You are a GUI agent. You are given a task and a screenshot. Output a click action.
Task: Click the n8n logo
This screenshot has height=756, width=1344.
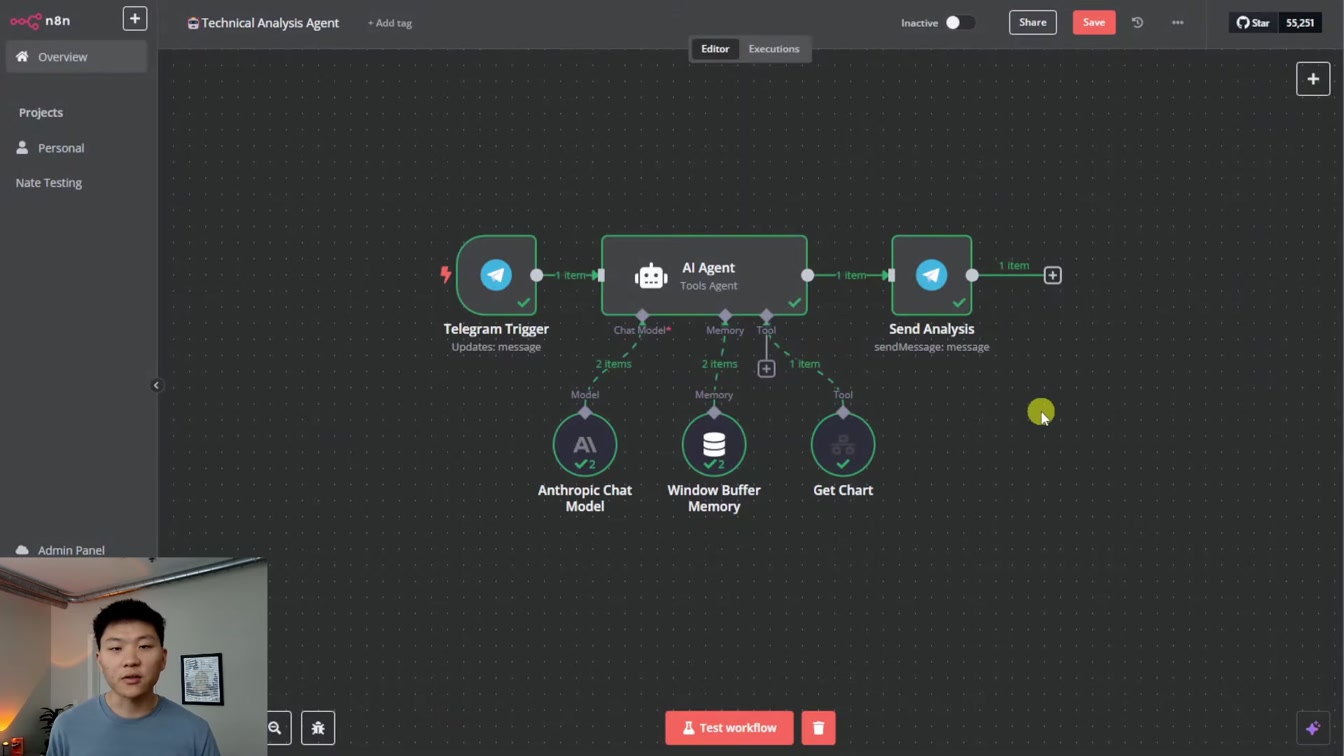click(40, 20)
